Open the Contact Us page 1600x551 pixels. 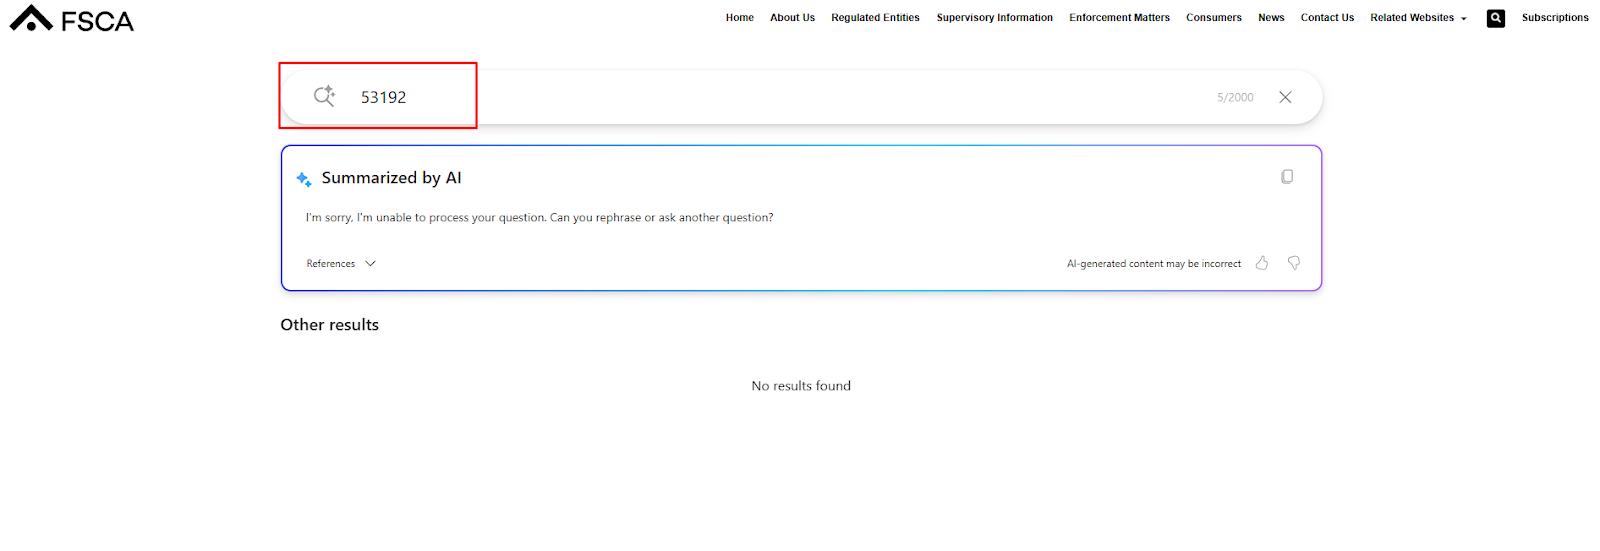[1327, 18]
